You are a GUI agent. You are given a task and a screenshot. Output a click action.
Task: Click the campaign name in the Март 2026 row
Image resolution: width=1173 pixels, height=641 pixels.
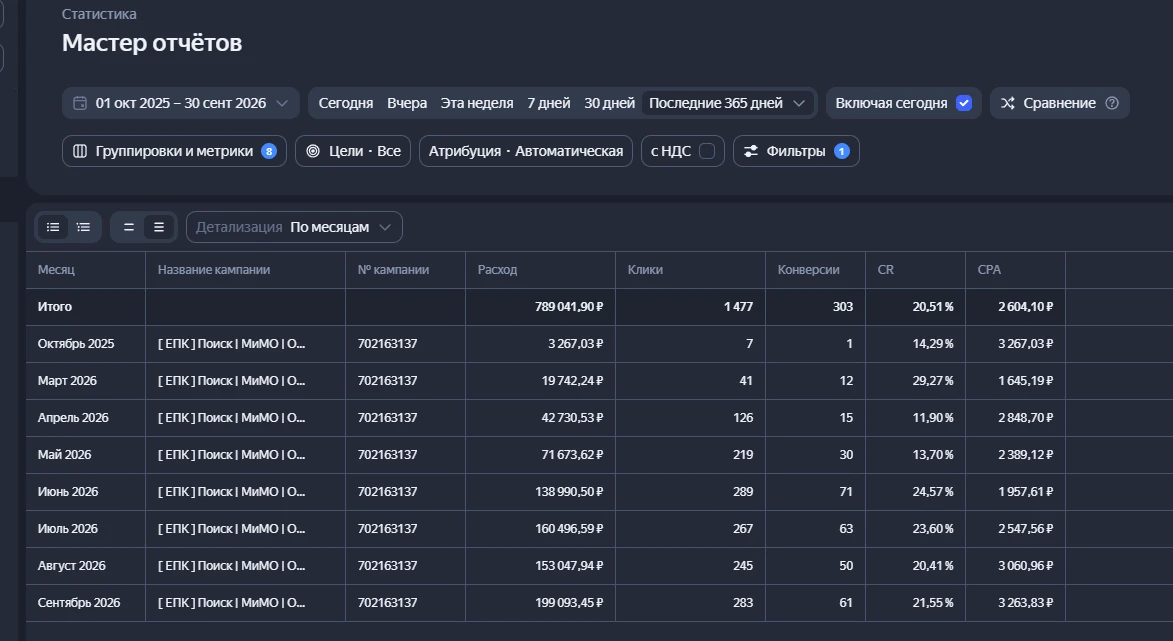point(231,381)
